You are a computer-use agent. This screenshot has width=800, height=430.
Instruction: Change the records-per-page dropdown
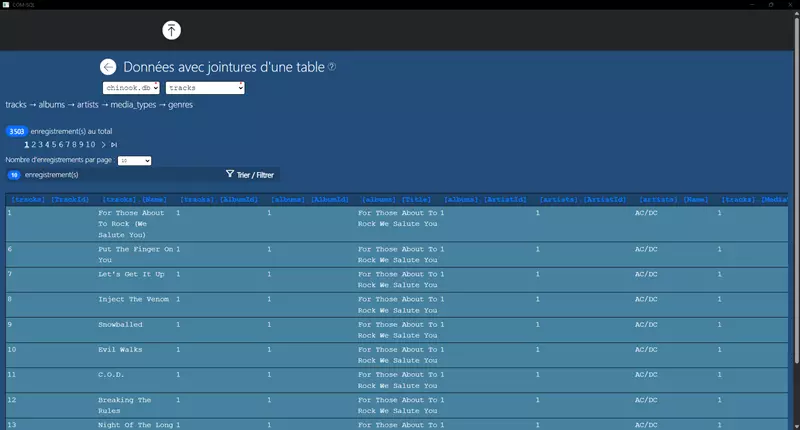click(x=134, y=161)
